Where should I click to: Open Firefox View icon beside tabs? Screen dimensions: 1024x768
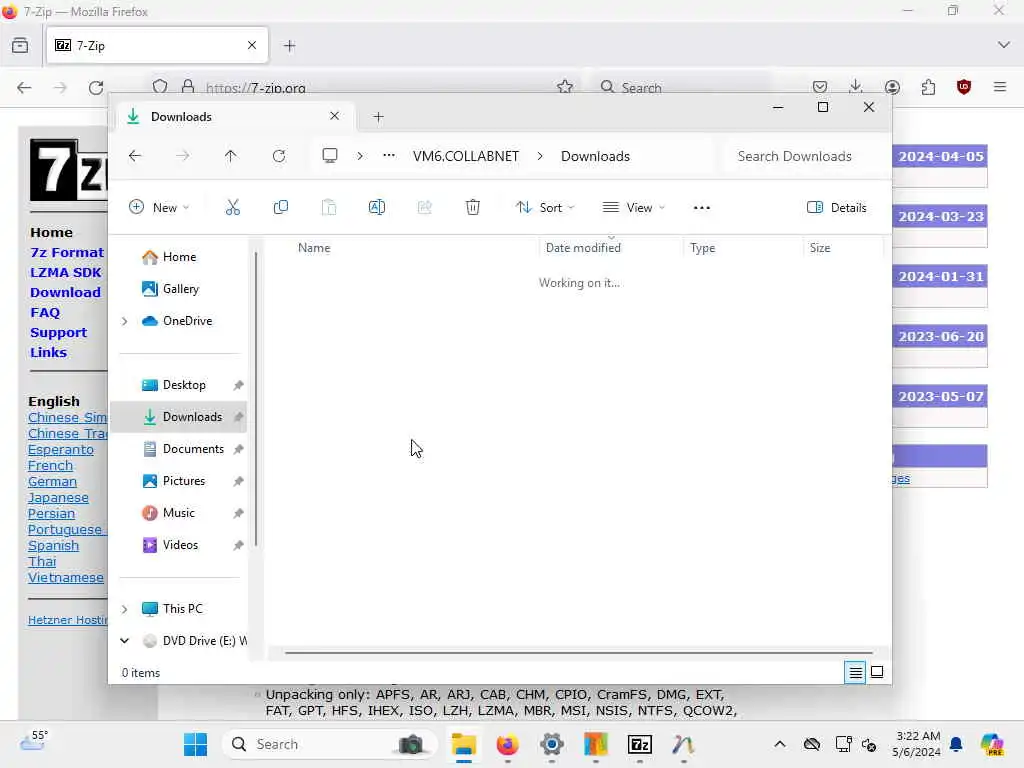(20, 46)
